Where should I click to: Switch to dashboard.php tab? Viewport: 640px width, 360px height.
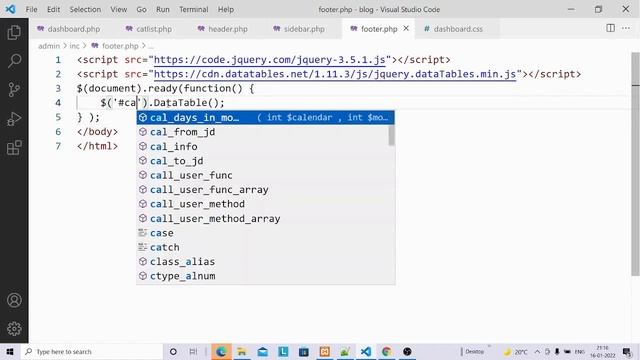coord(69,29)
